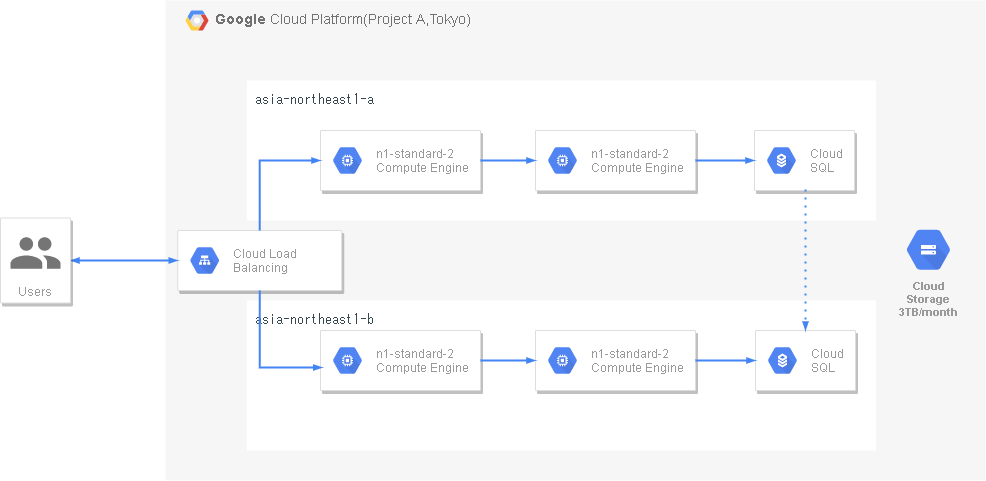Screen dimensions: 986x481
Task: Click 'Cloud SQL' text in zone b
Action: 827,360
